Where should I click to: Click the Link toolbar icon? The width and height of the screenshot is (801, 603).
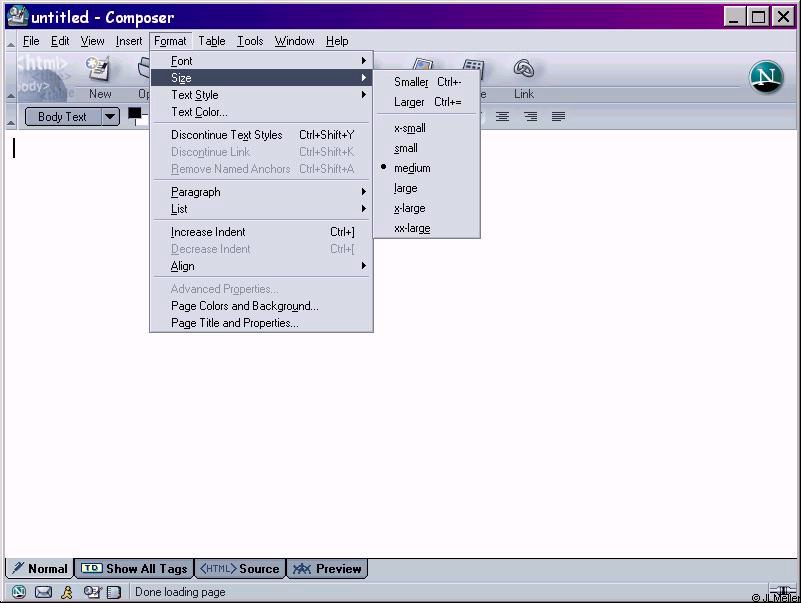coord(524,69)
